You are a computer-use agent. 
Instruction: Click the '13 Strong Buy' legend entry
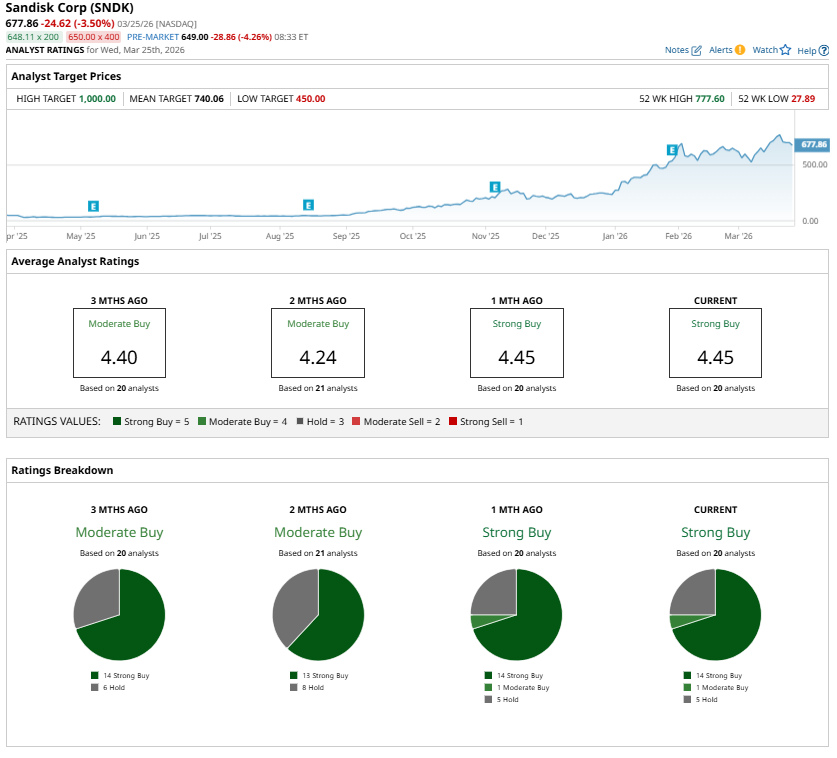pyautogui.click(x=319, y=675)
